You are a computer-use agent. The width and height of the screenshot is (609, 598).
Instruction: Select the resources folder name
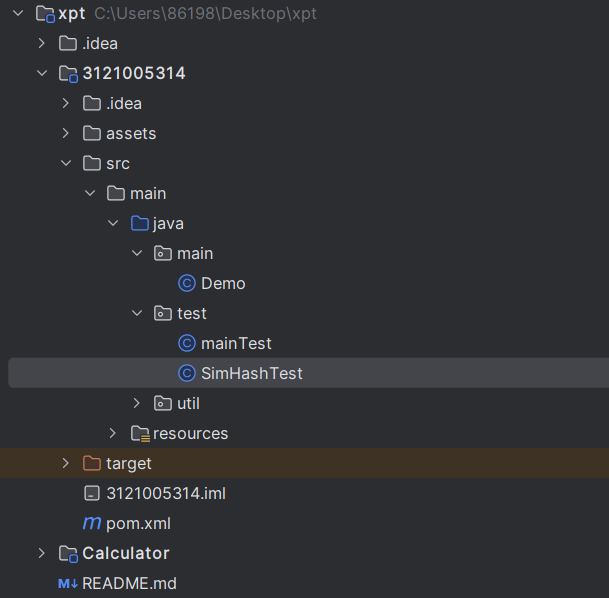pyautogui.click(x=190, y=433)
